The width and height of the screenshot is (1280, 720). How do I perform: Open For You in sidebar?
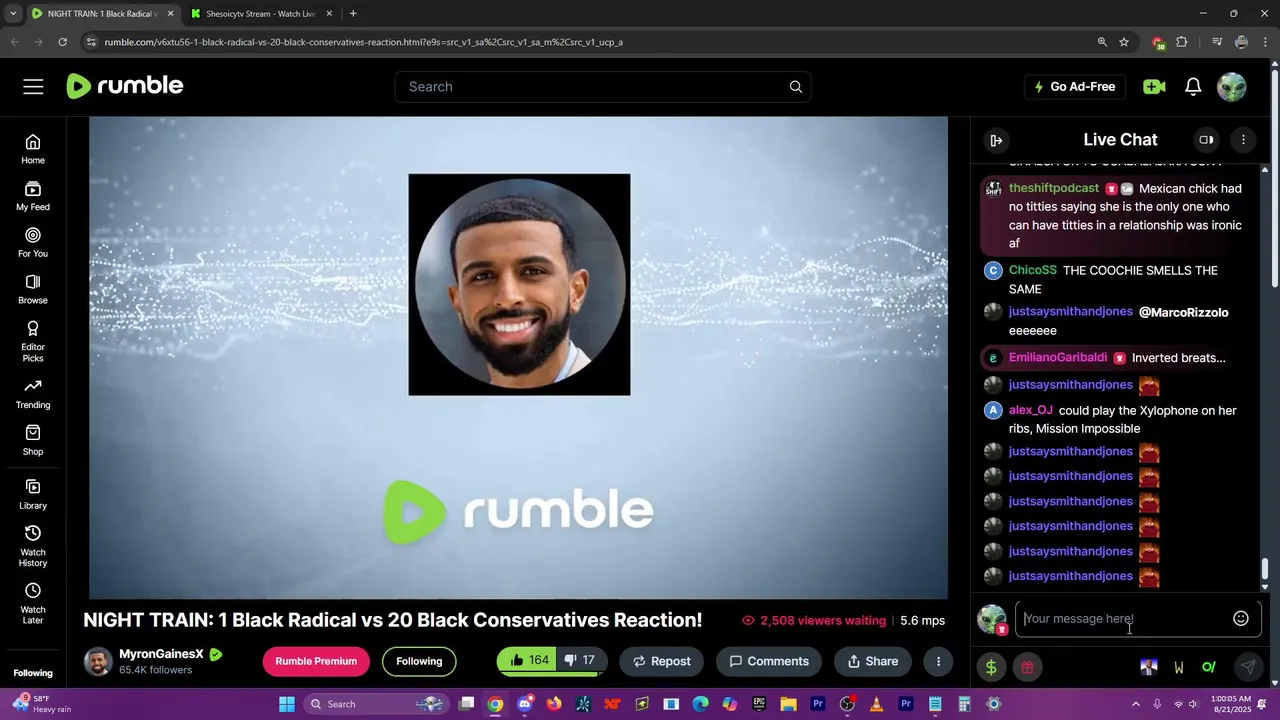tap(33, 243)
